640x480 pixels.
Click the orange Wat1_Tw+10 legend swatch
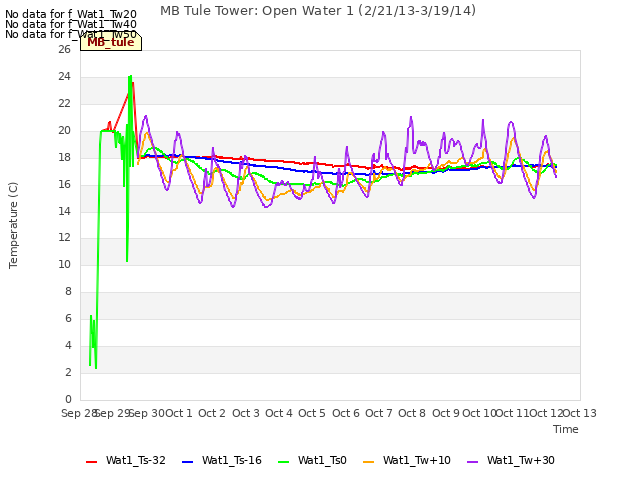pyautogui.click(x=368, y=462)
